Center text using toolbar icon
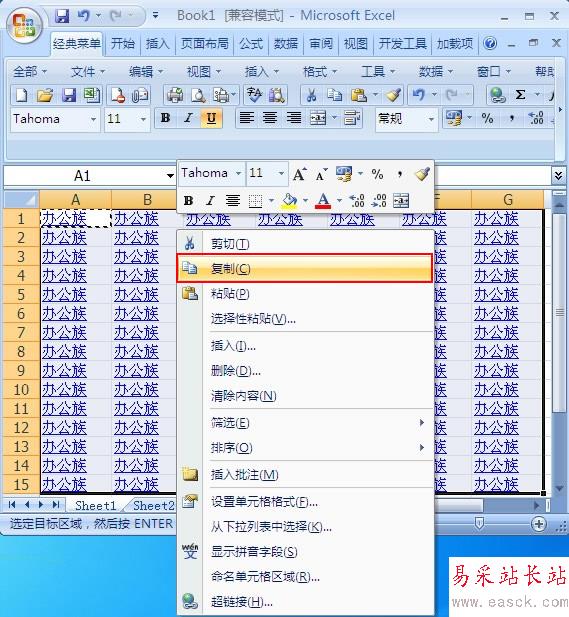 270,118
